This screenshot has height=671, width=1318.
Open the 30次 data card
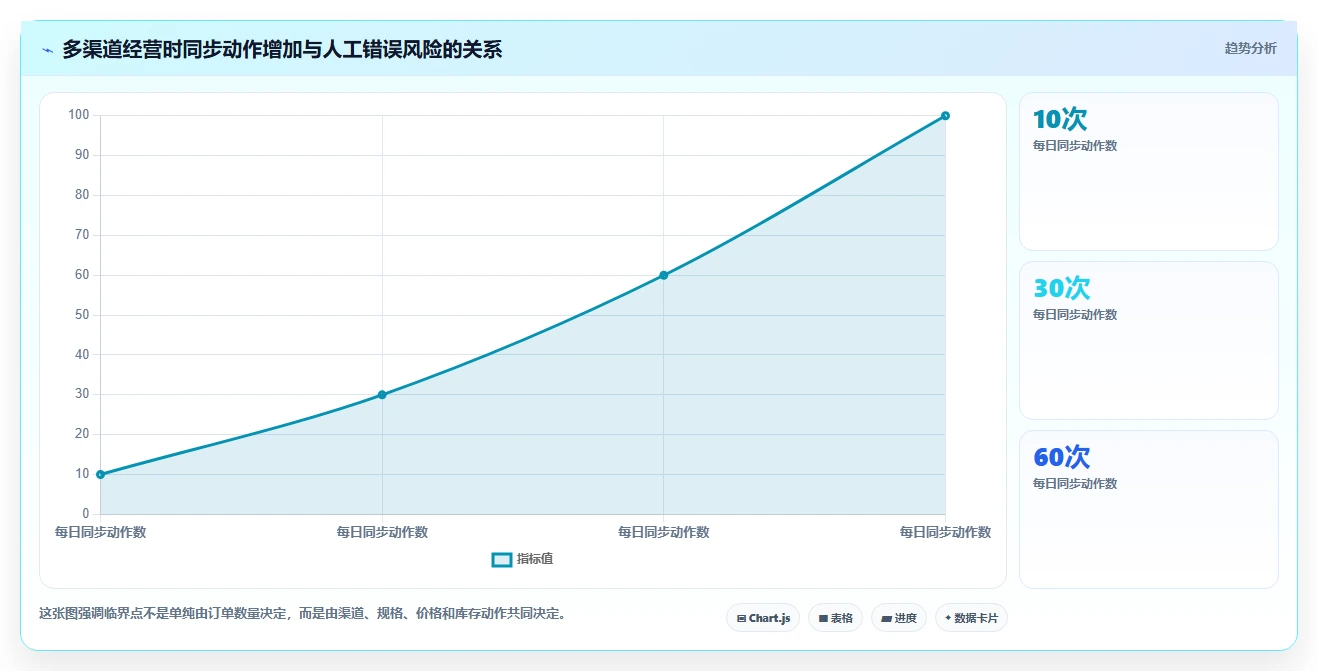pos(1148,340)
